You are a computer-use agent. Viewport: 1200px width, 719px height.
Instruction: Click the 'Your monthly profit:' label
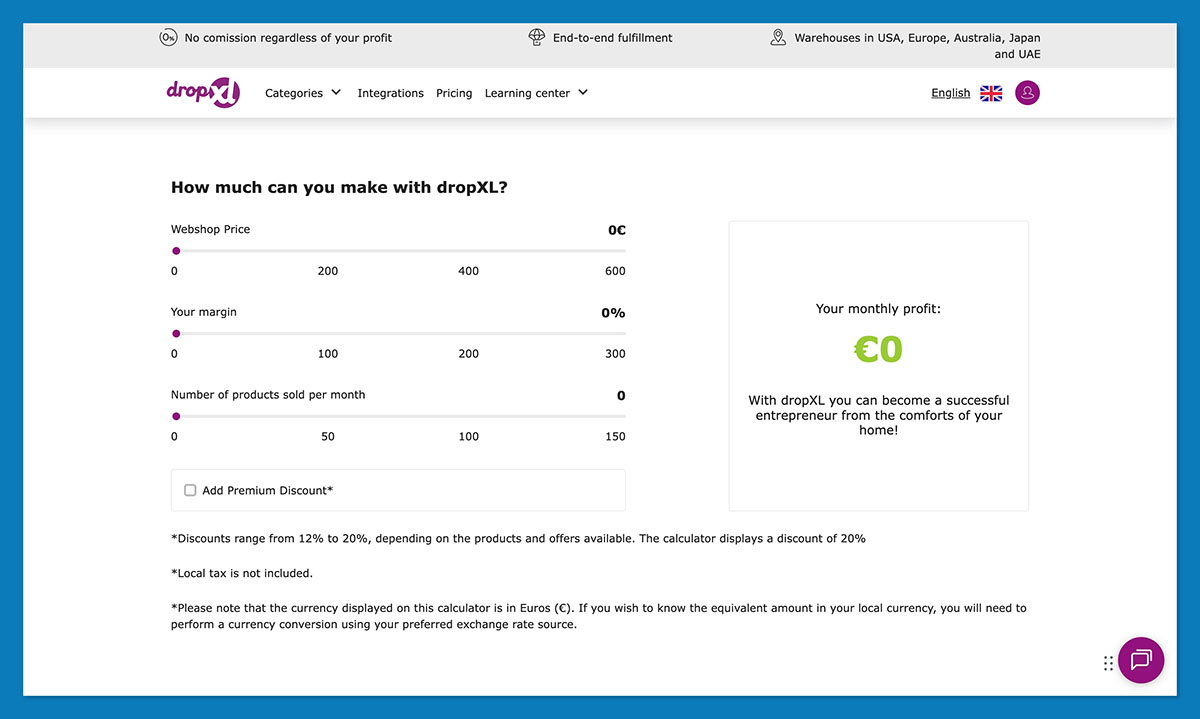click(x=878, y=309)
